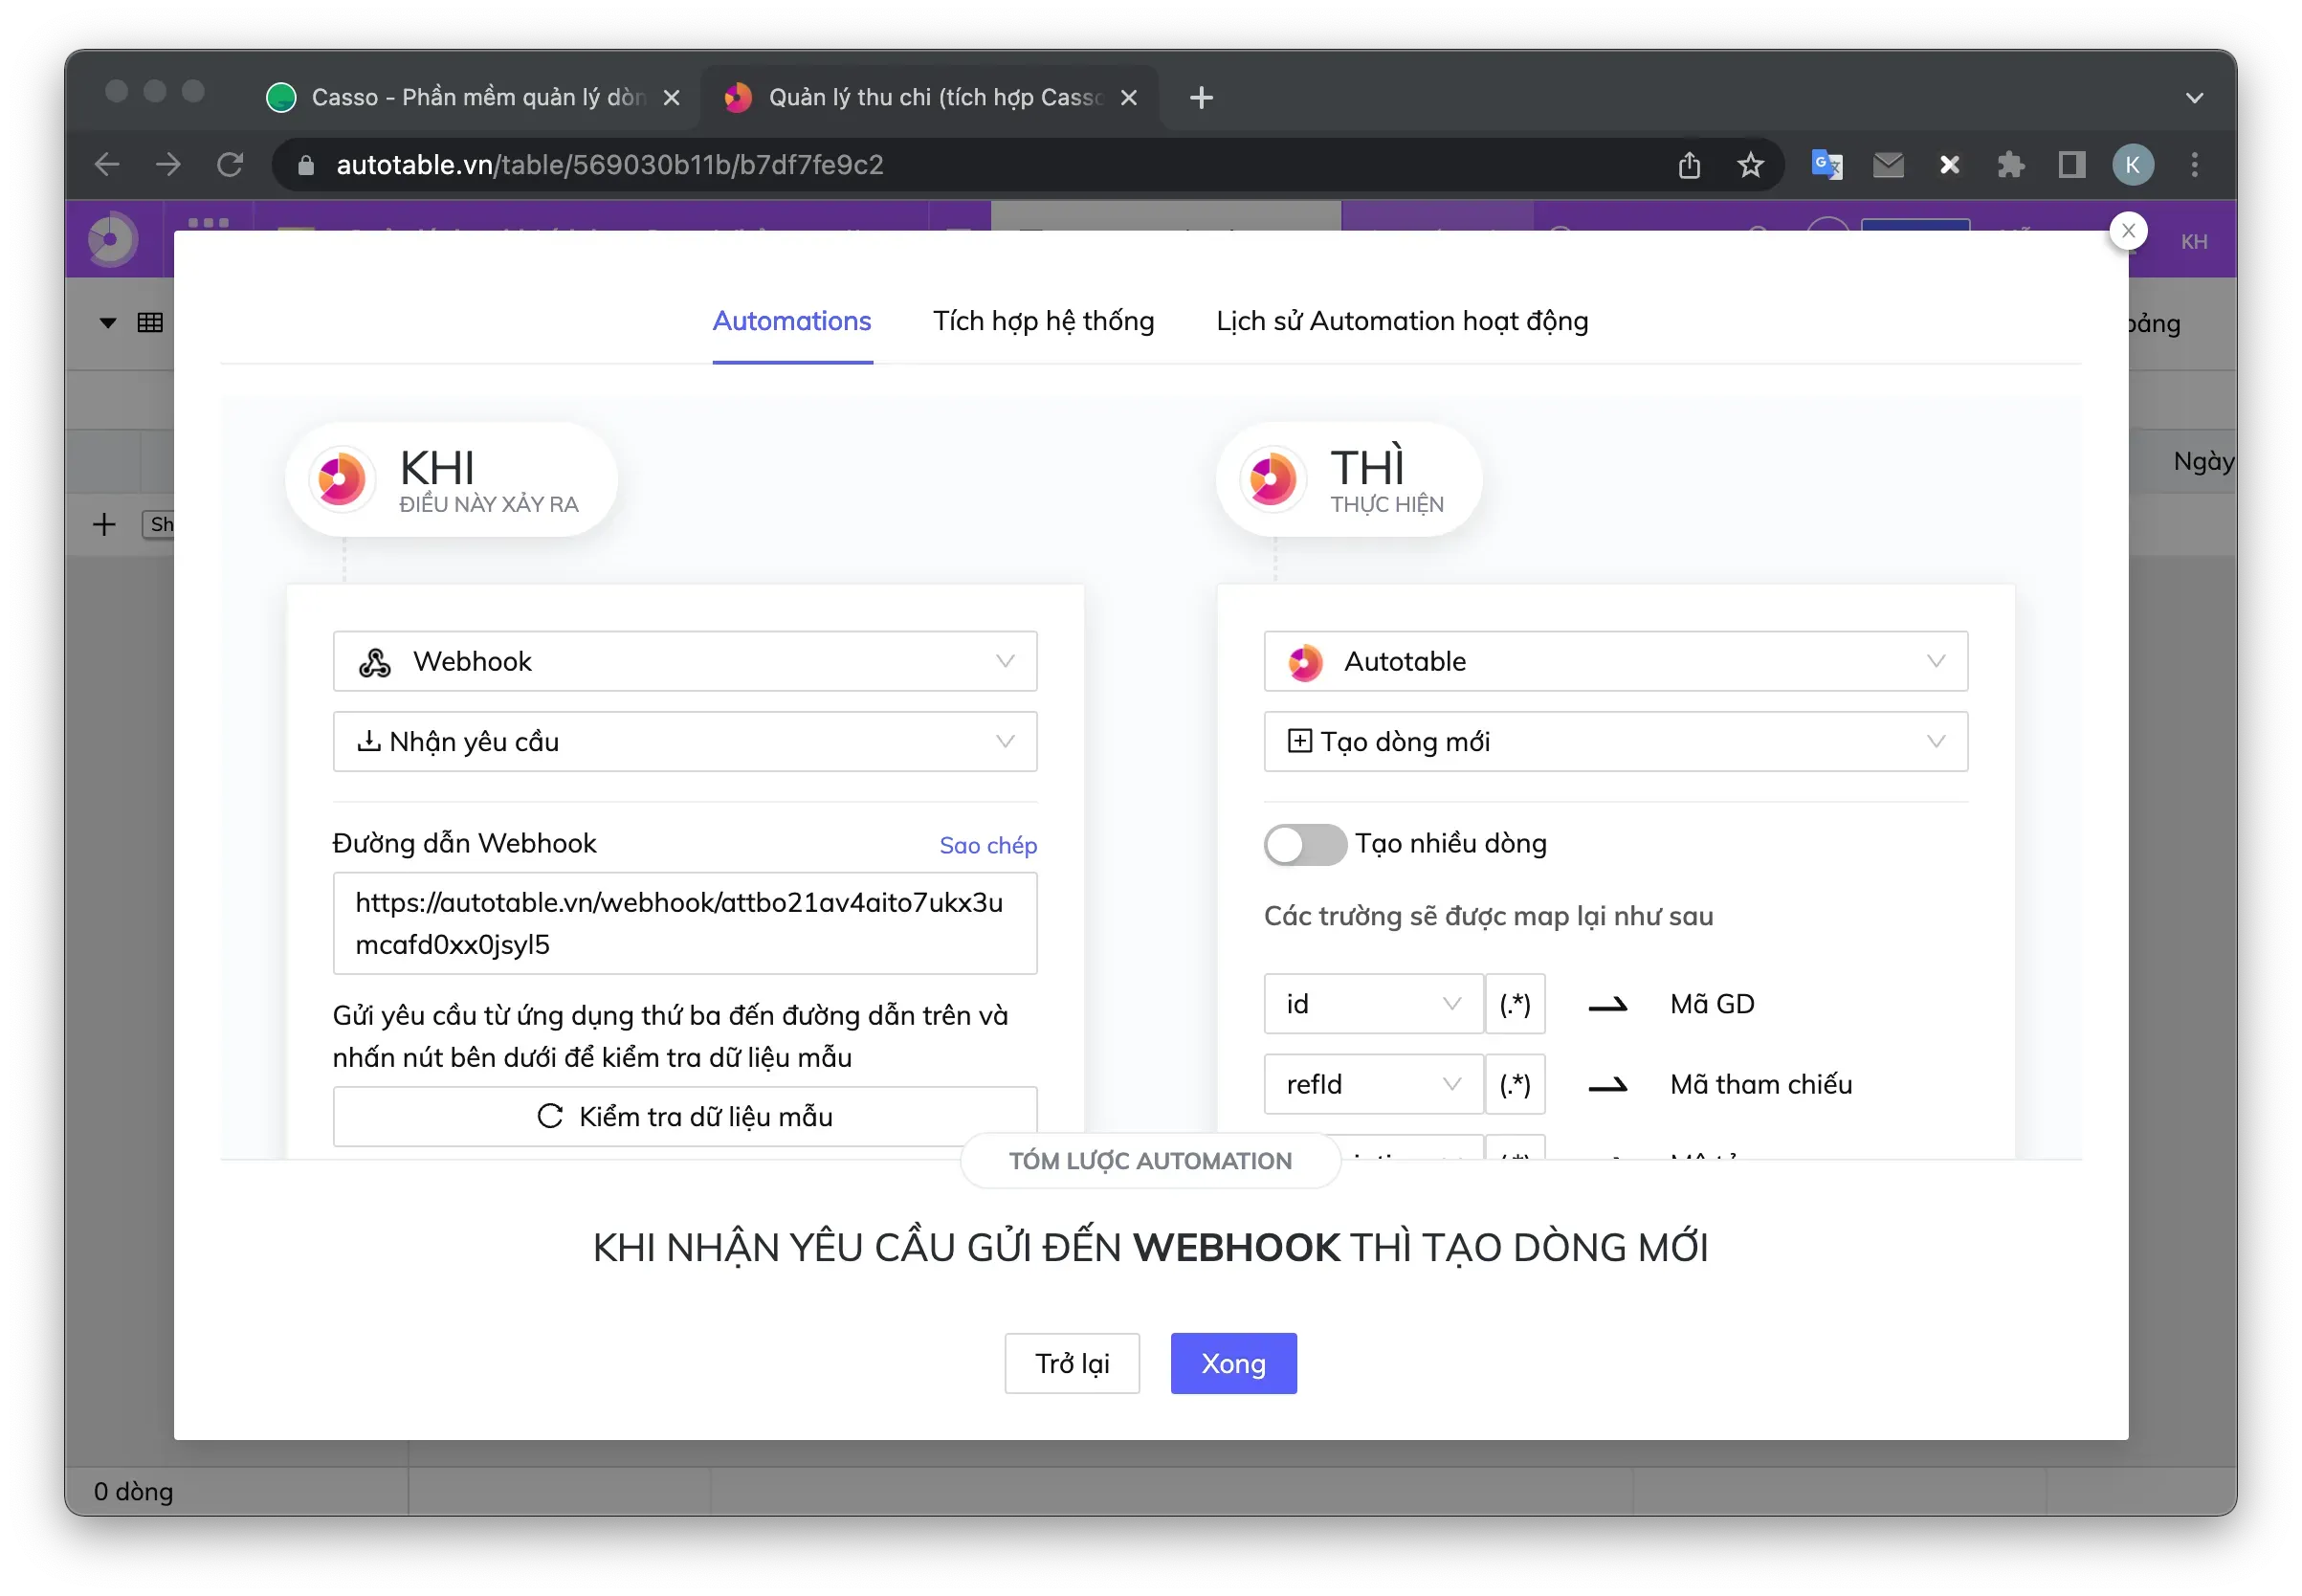Open the Tạo dòng mới dropdown

pos(1616,741)
